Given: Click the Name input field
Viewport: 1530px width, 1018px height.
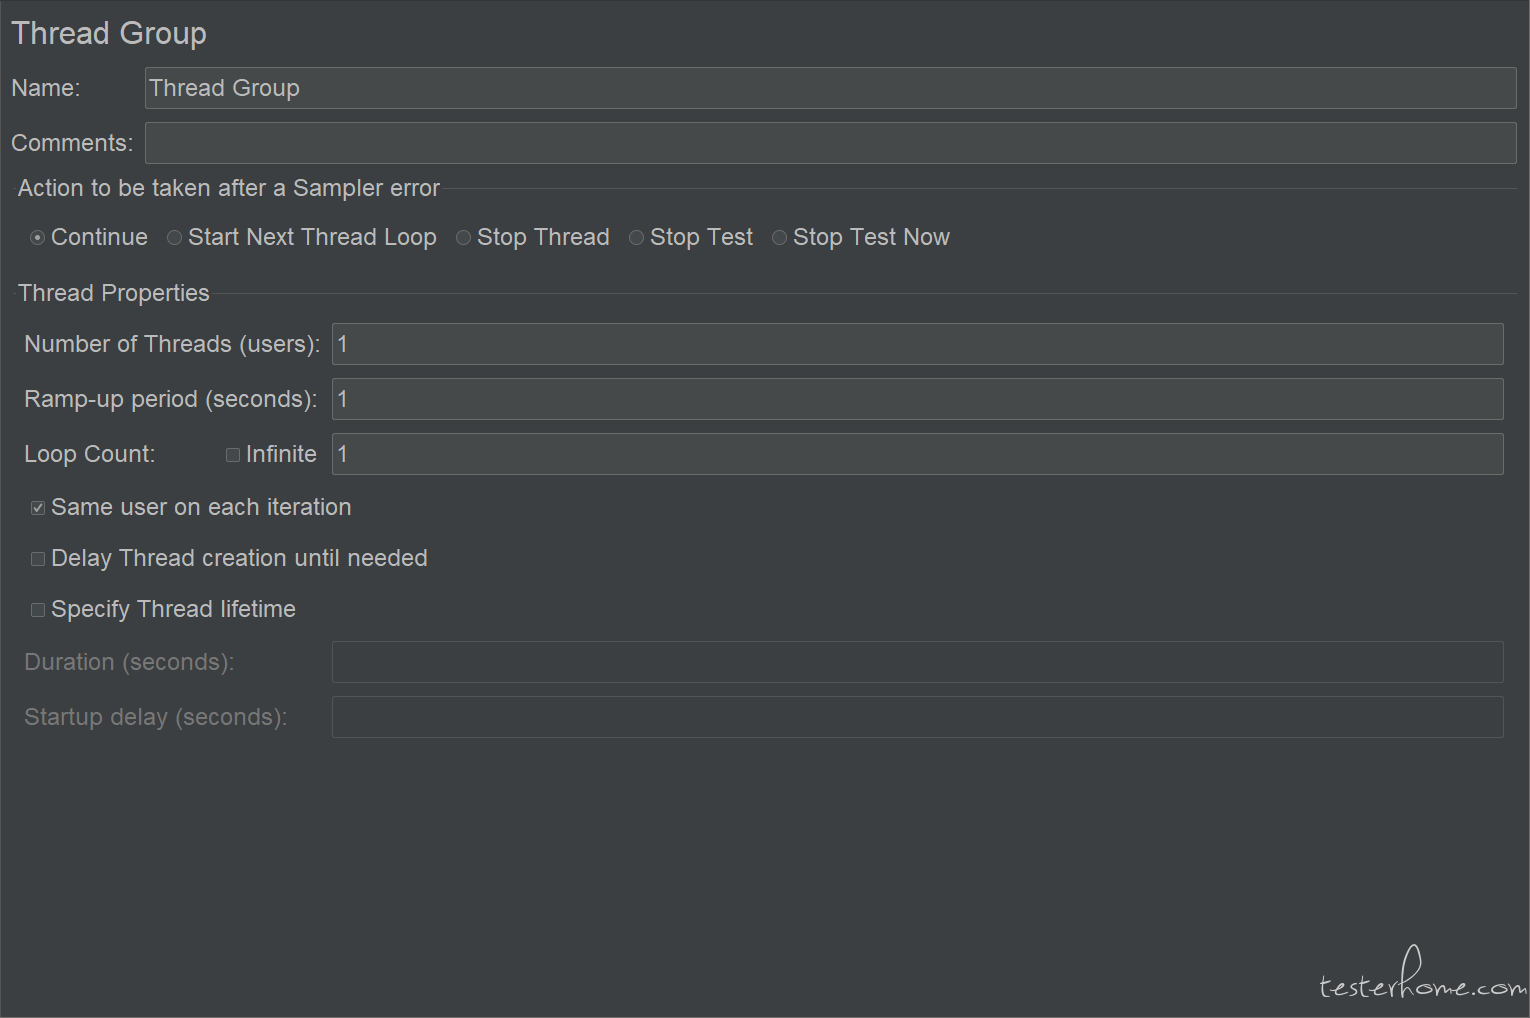Looking at the screenshot, I should point(830,88).
